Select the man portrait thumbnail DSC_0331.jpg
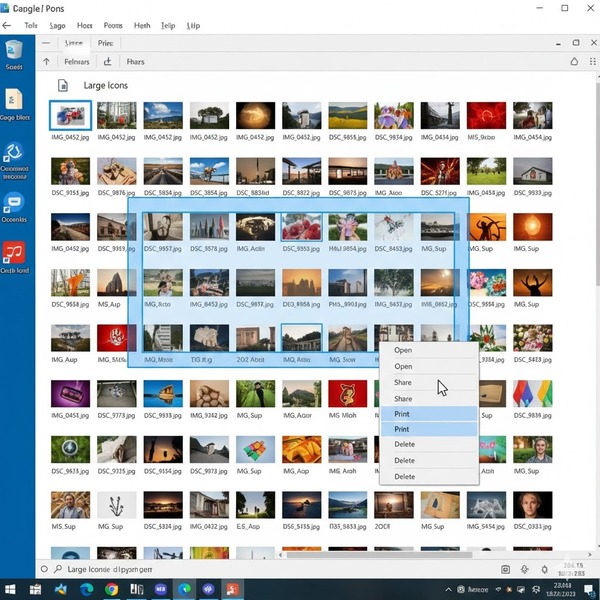 532,505
